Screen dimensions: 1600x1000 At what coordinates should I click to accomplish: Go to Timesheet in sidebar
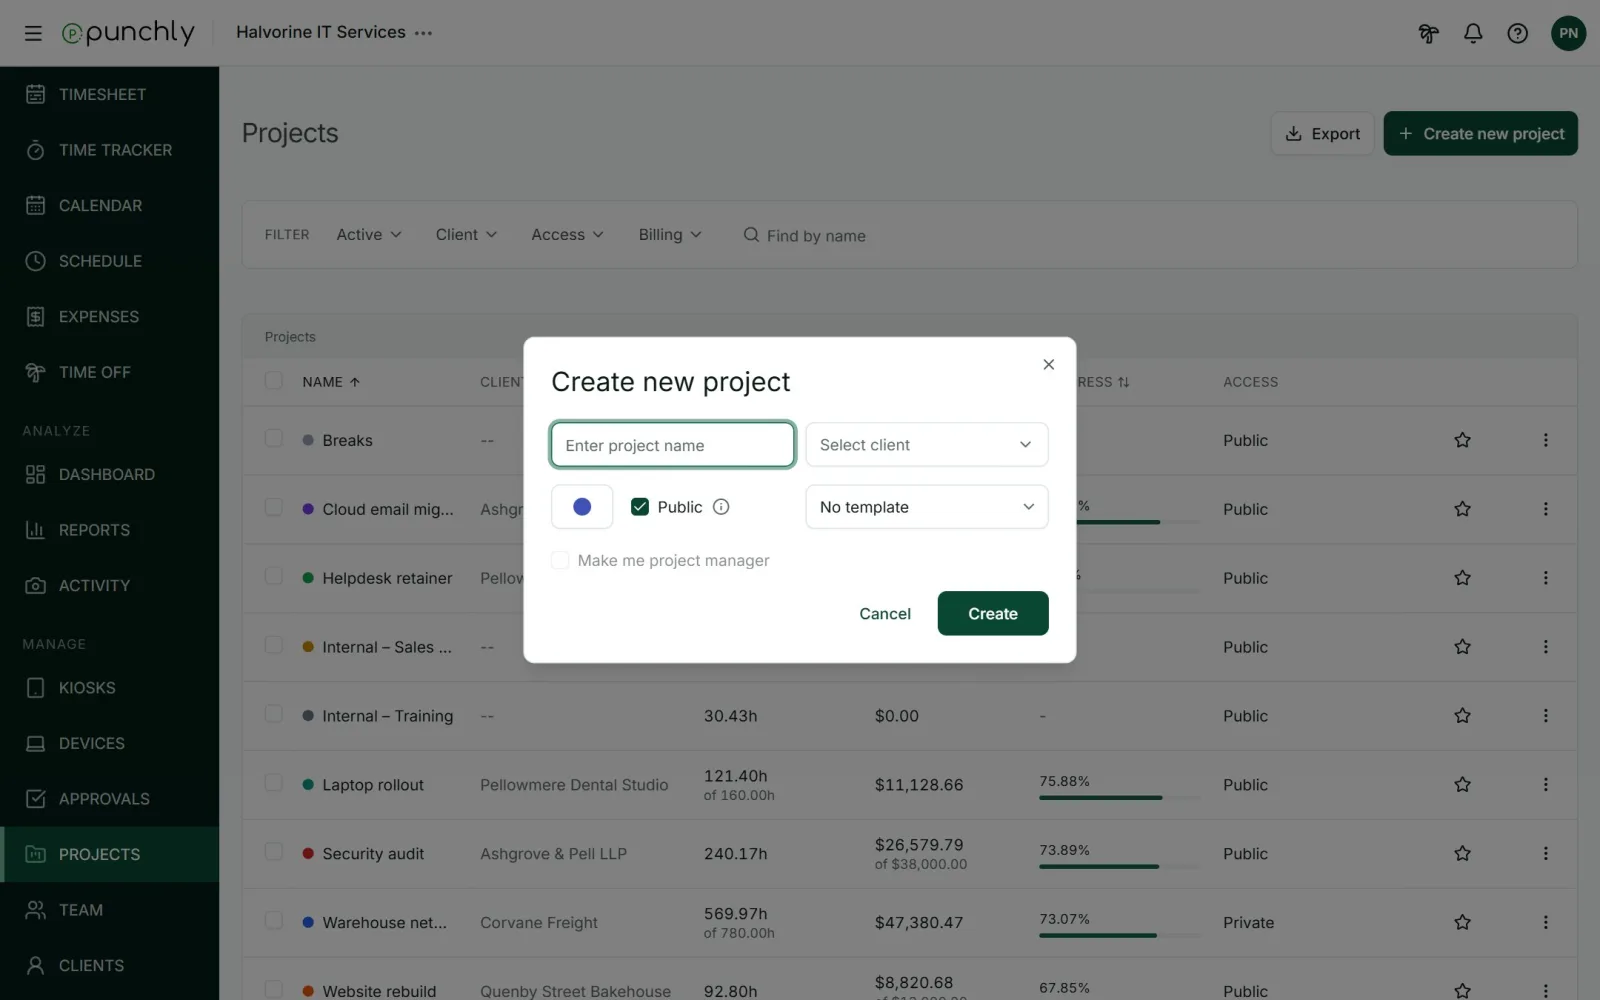click(109, 94)
